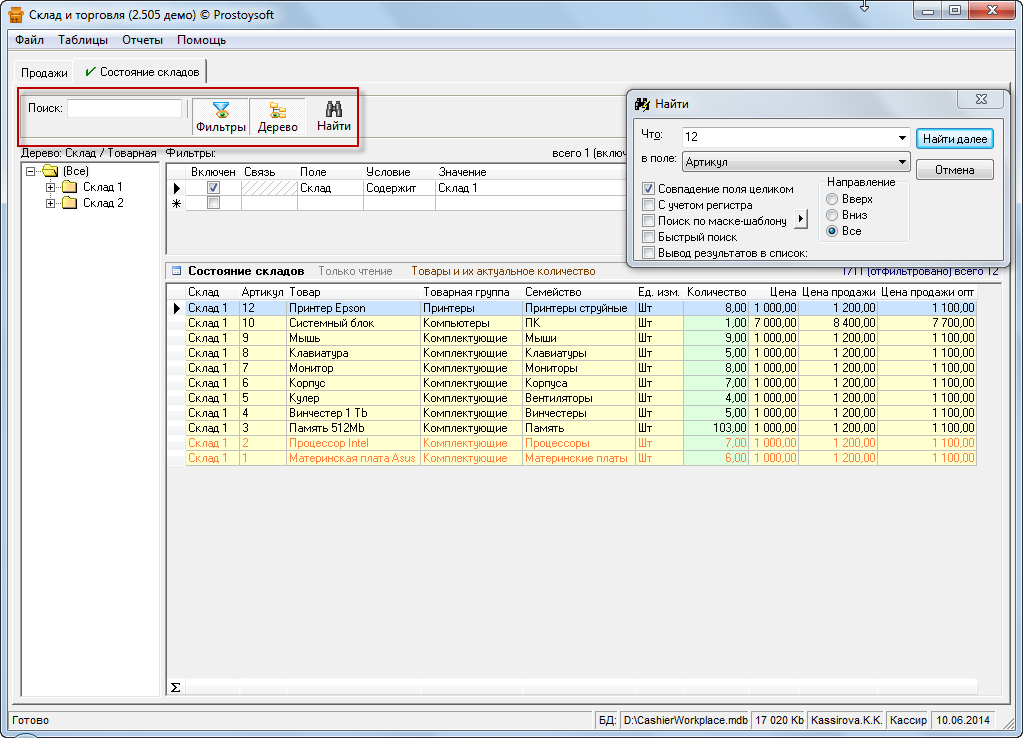Switch to the Продажи tab

click(x=45, y=73)
